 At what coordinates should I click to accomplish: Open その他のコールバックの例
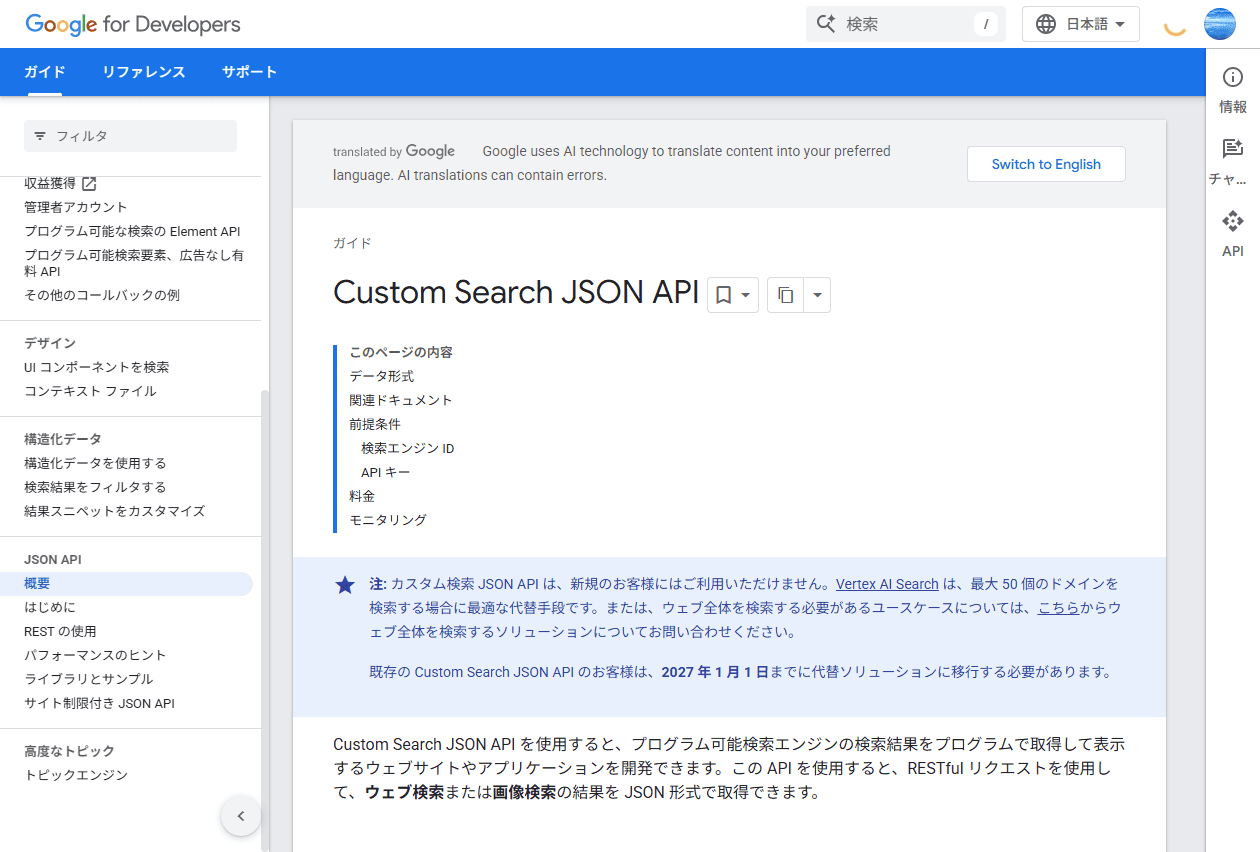point(102,295)
